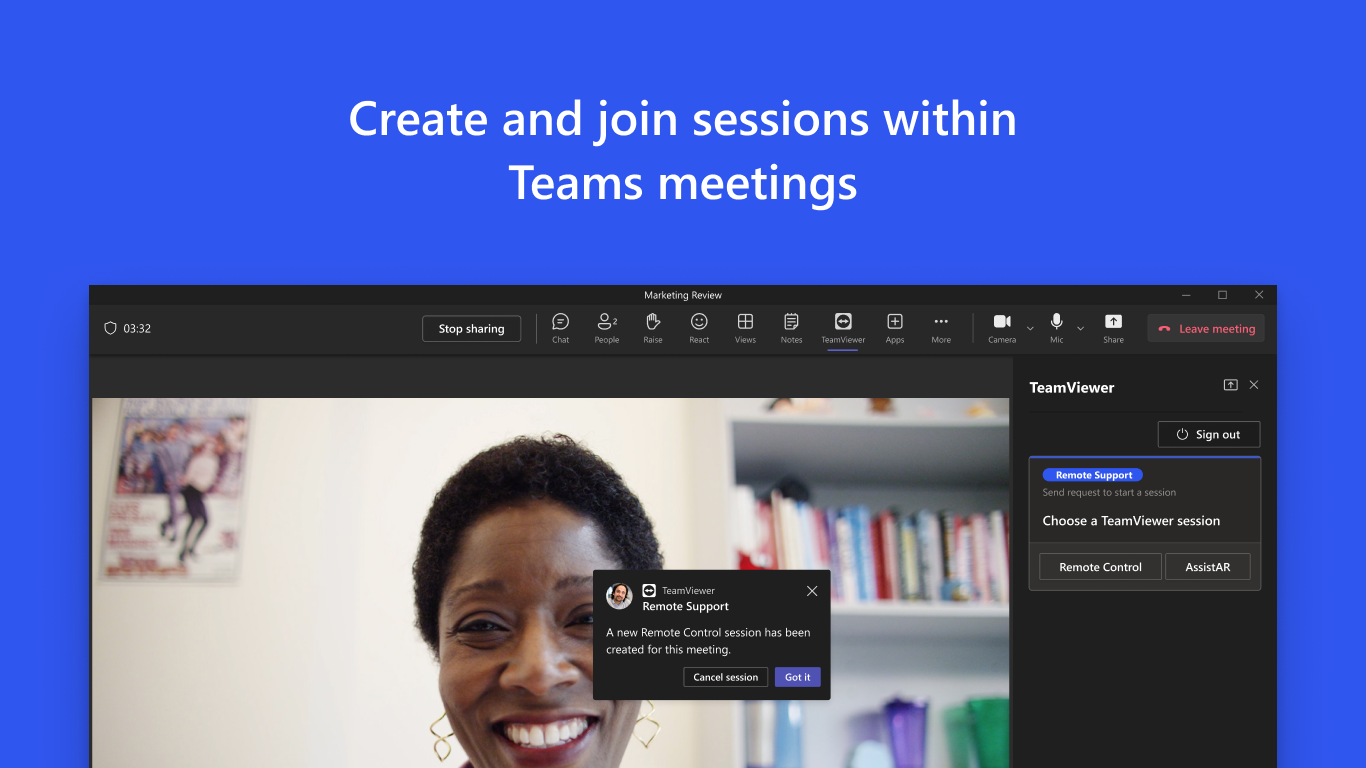Click the Remote Support badge
The width and height of the screenshot is (1366, 768).
1093,475
